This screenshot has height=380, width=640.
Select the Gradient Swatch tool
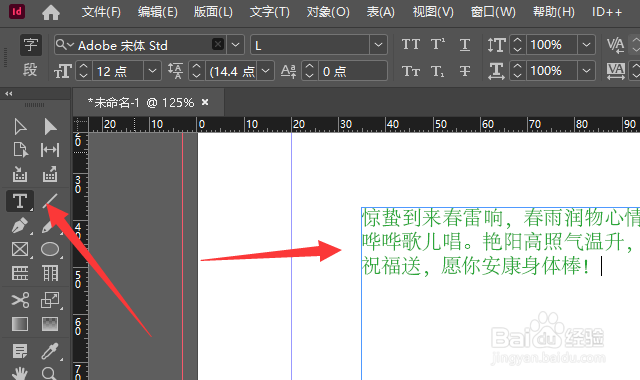(x=20, y=324)
